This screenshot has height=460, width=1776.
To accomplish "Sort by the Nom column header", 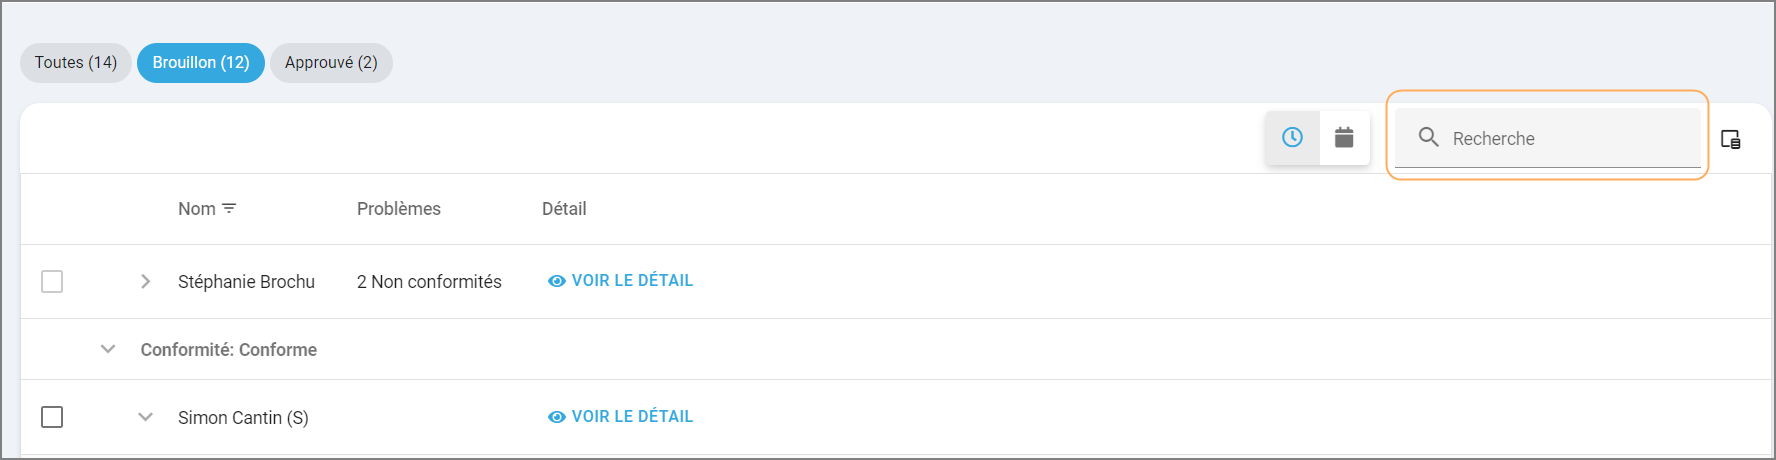I will click(x=197, y=209).
